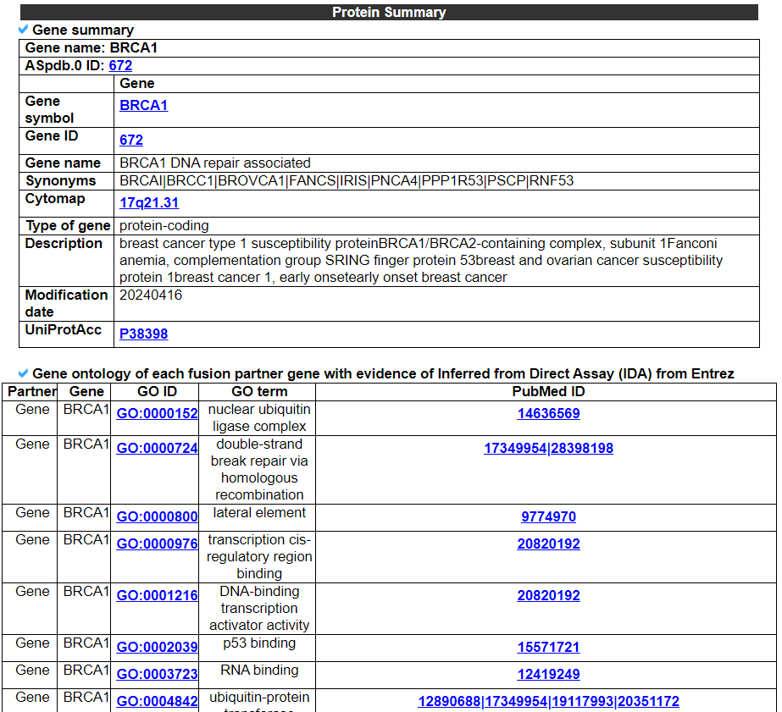
Task: Click the Protein Summary header bar
Action: click(x=389, y=12)
